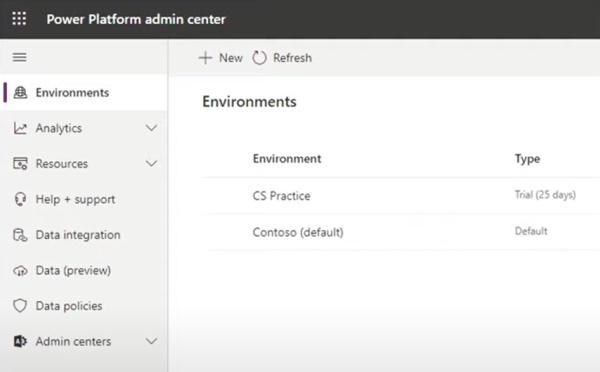The height and width of the screenshot is (372, 600).
Task: Open Data (preview) section
Action: pos(83,271)
